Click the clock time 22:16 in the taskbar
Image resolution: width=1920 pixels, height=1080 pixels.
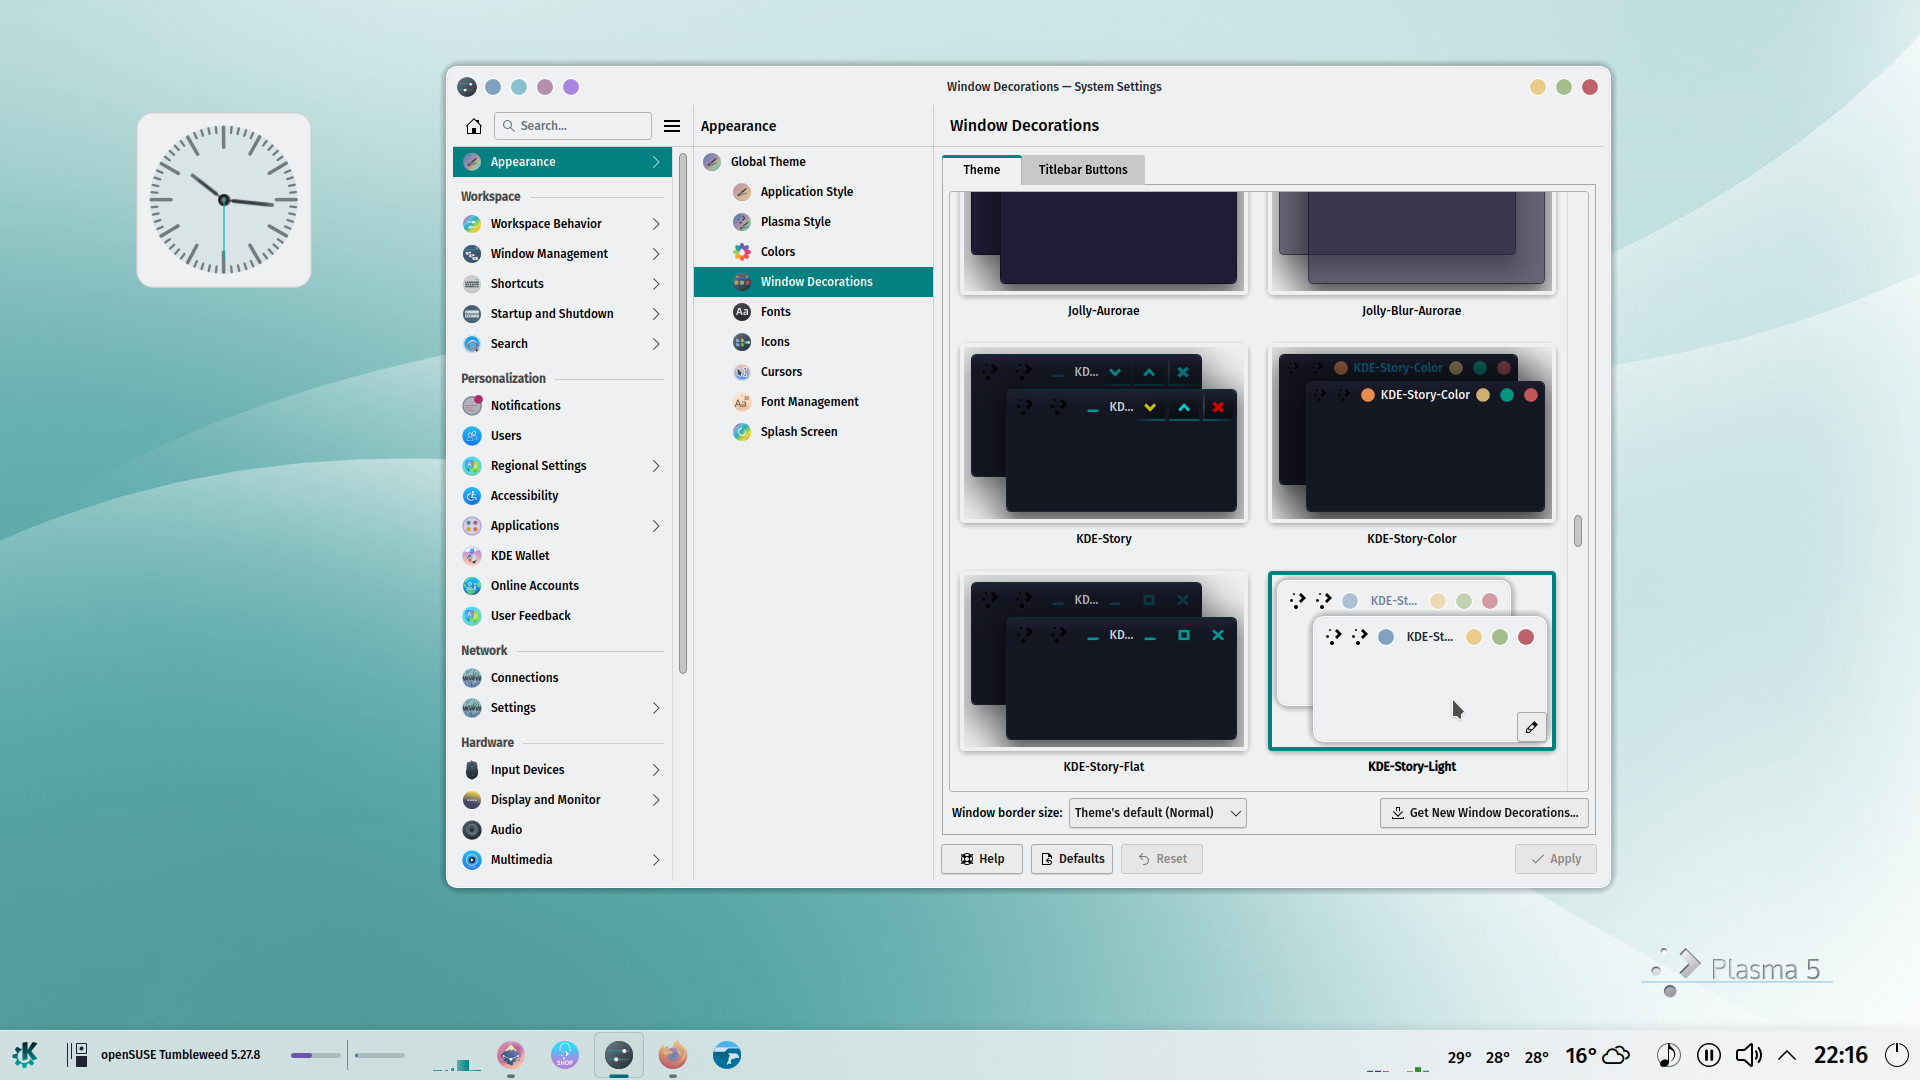[1841, 1055]
